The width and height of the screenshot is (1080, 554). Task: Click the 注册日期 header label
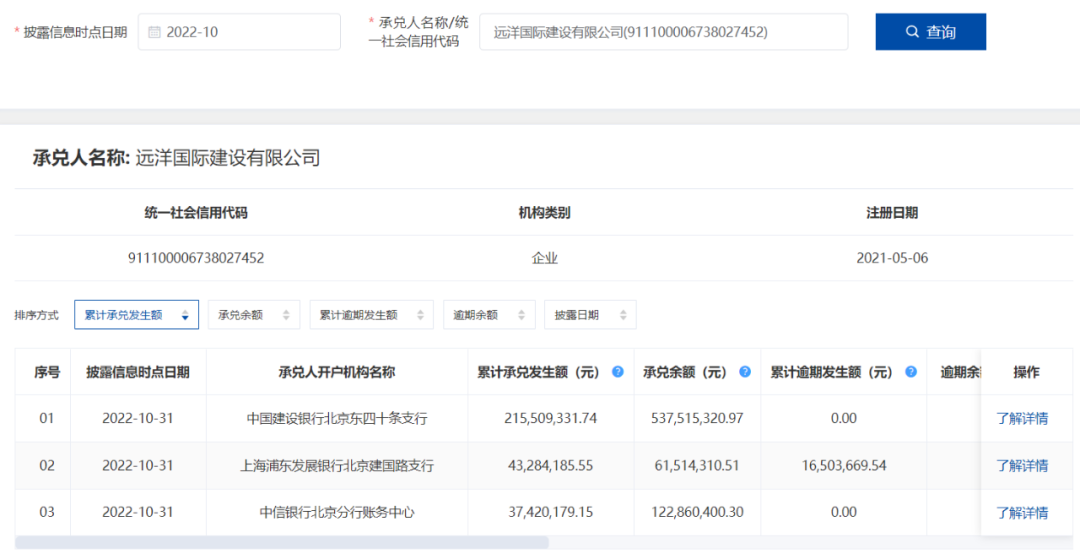pos(892,213)
